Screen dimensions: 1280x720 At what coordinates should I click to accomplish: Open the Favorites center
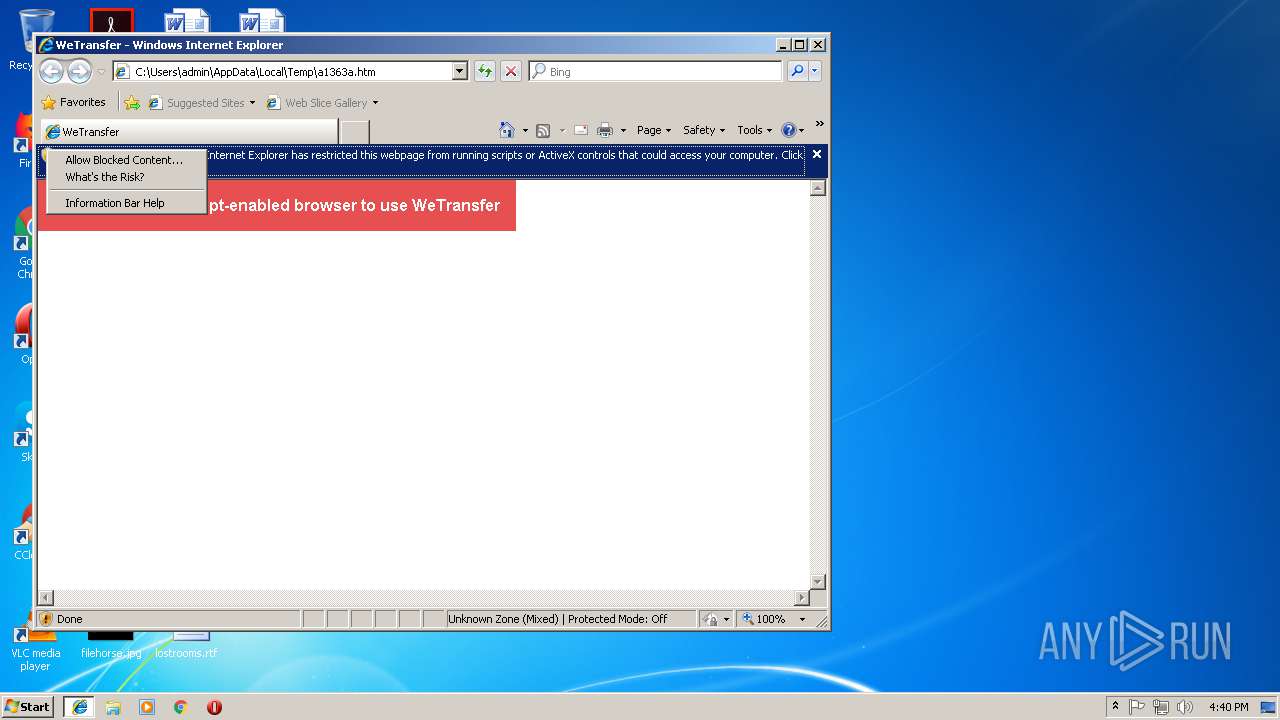click(x=73, y=102)
